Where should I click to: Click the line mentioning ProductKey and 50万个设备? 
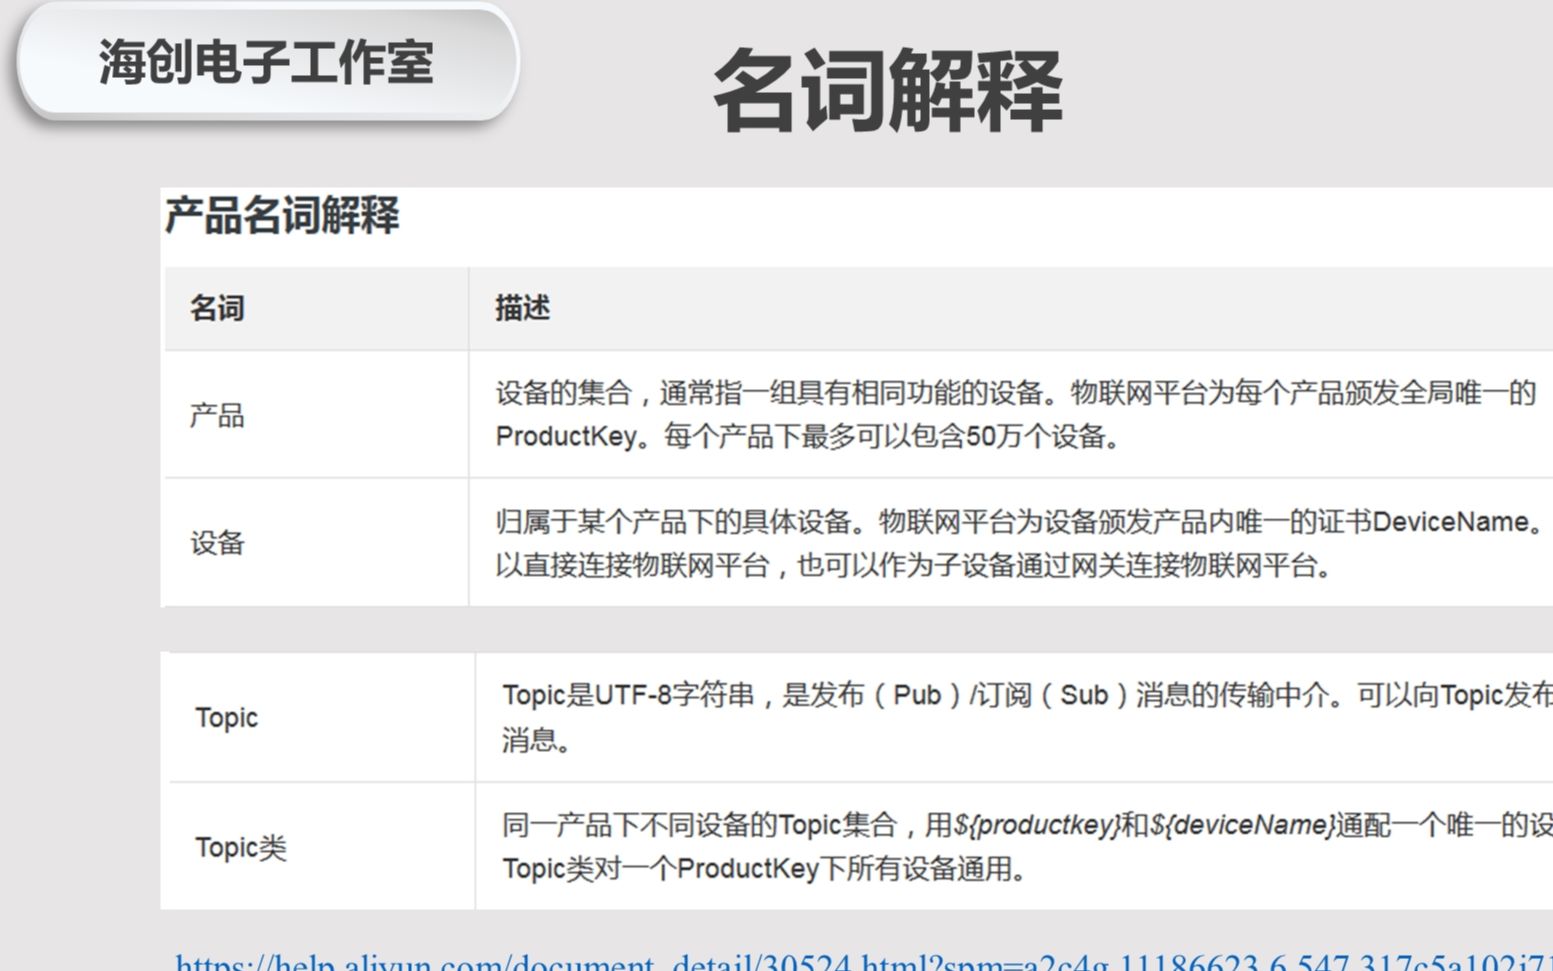coord(808,437)
